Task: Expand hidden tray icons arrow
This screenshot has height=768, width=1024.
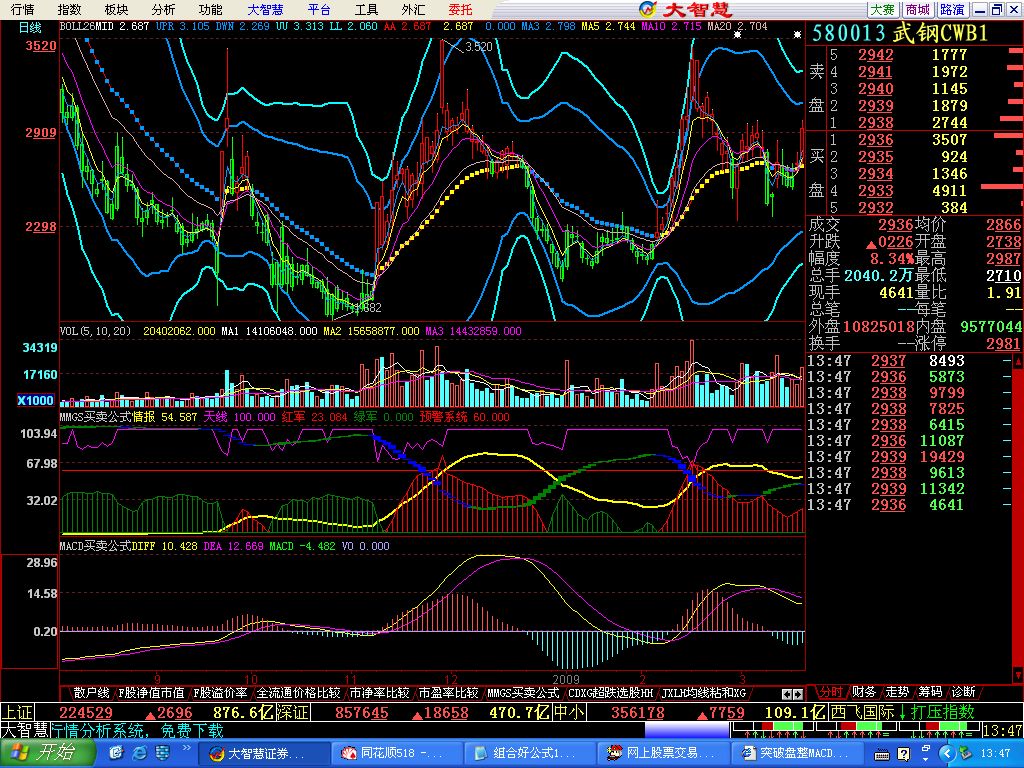Action: click(x=948, y=755)
